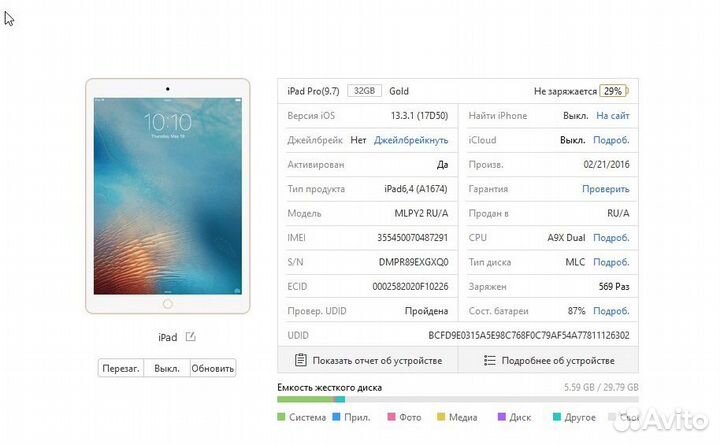
Task: Click the pink Фото legend swatch
Action: pyautogui.click(x=391, y=417)
